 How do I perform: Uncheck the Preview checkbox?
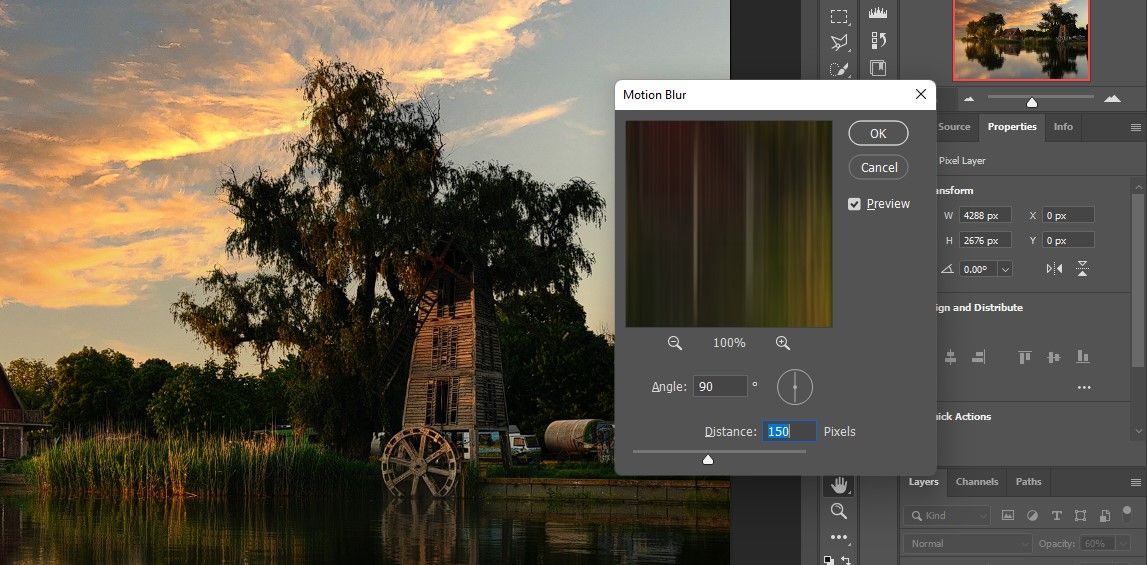pyautogui.click(x=854, y=204)
